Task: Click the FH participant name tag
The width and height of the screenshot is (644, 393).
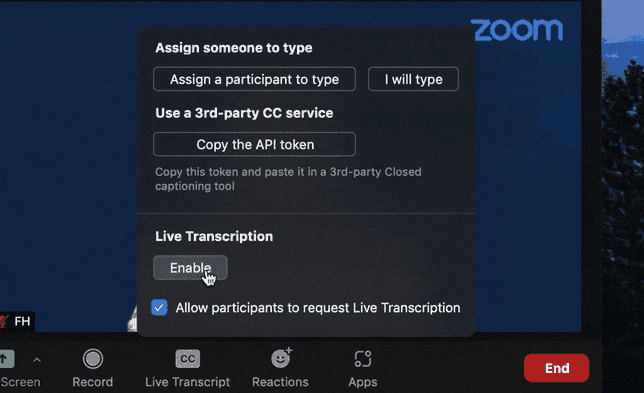Action: click(x=22, y=321)
